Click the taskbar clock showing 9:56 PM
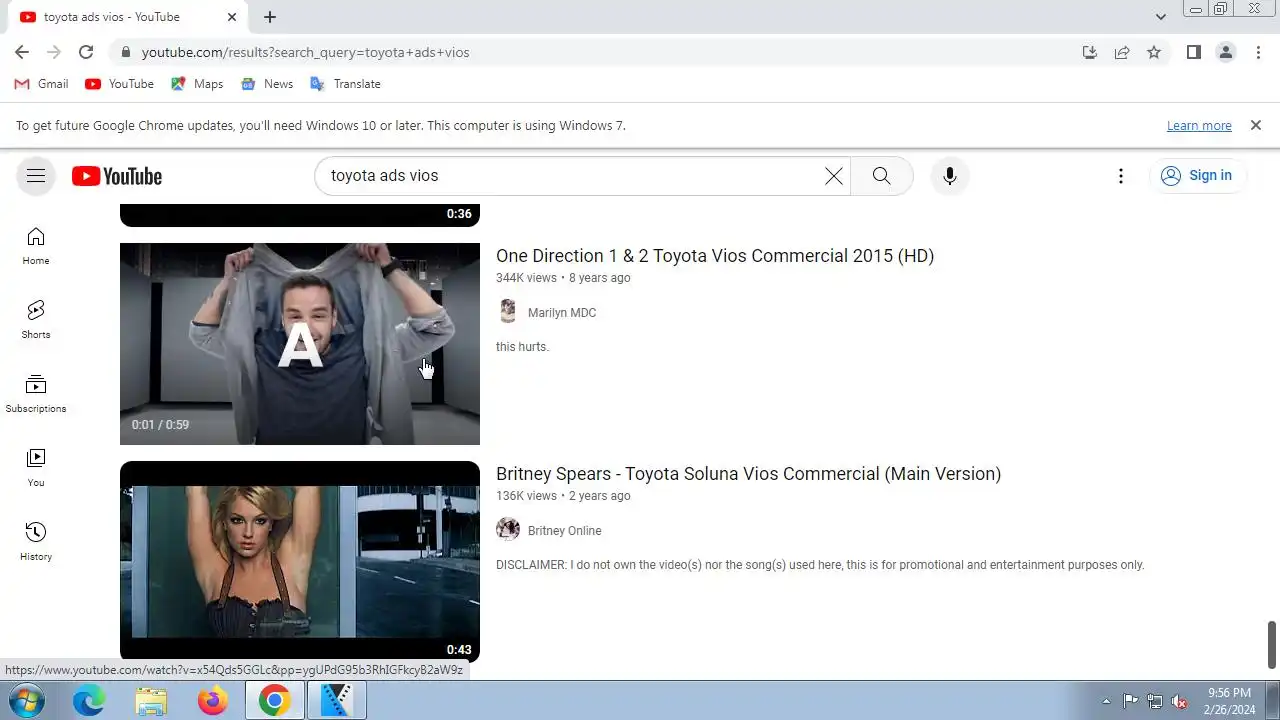The width and height of the screenshot is (1280, 720). 1230,701
